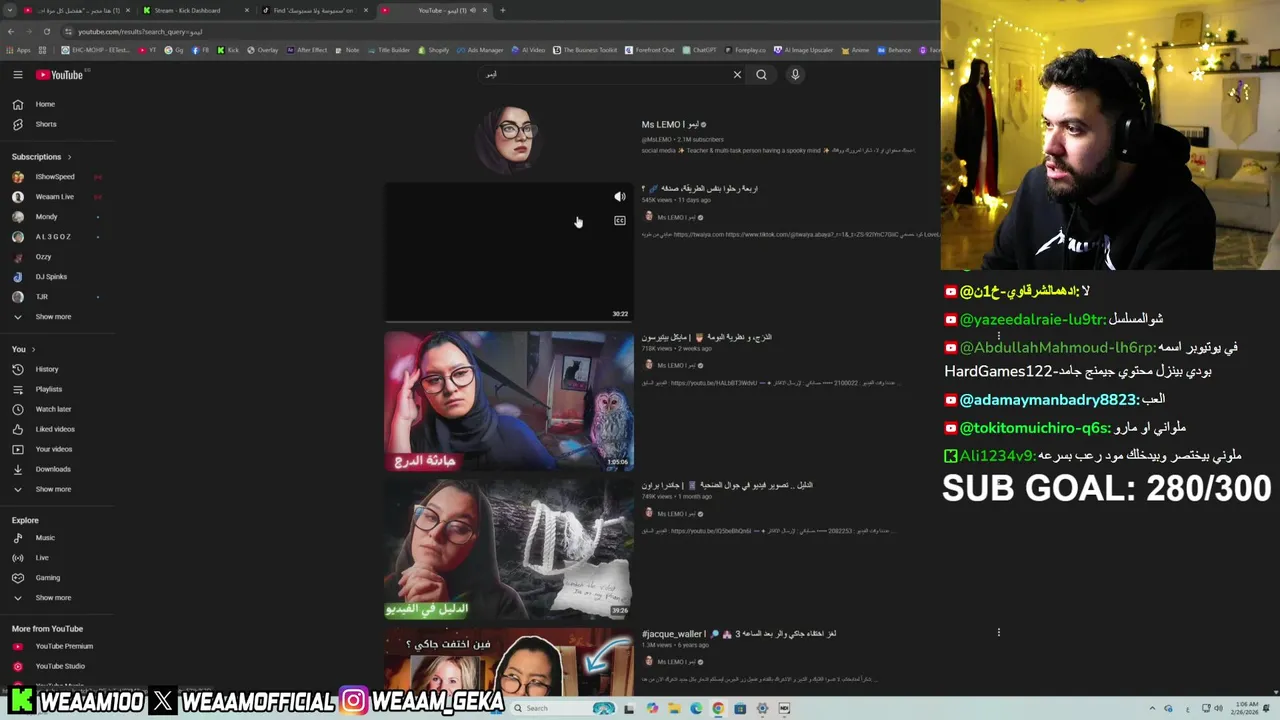This screenshot has width=1280, height=720.
Task: Open Chrome from the Windows taskbar
Action: pyautogui.click(x=718, y=709)
